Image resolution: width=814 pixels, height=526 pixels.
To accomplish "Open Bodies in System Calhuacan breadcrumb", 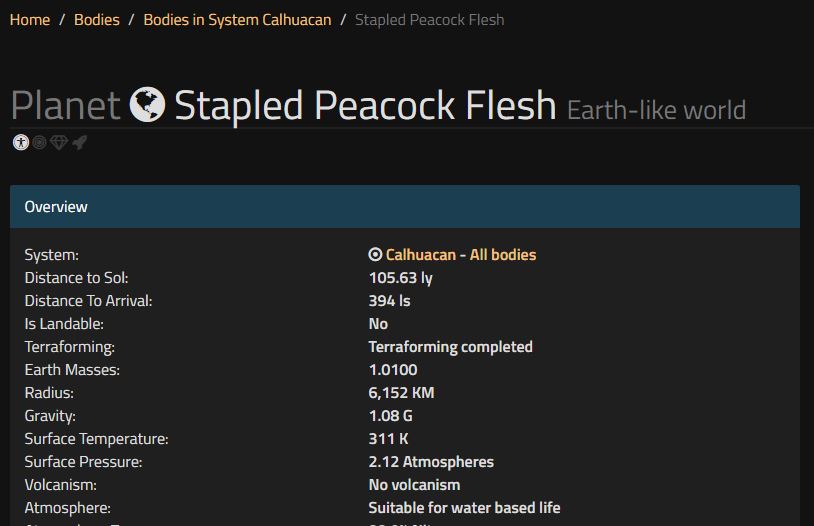I will pos(237,20).
